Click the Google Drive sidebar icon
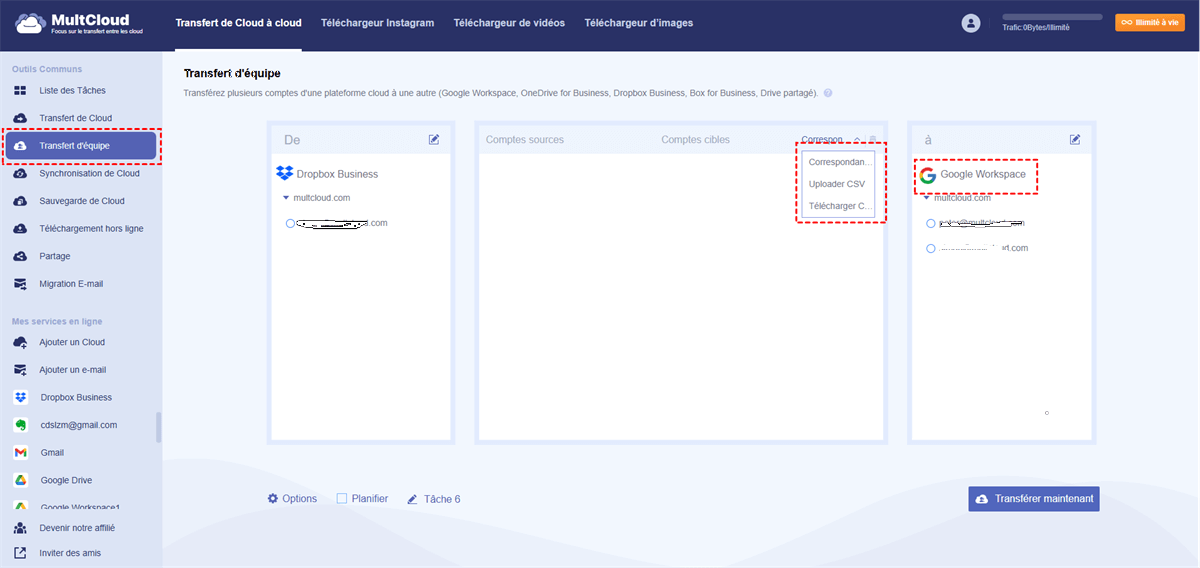Image resolution: width=1200 pixels, height=568 pixels. tap(20, 480)
